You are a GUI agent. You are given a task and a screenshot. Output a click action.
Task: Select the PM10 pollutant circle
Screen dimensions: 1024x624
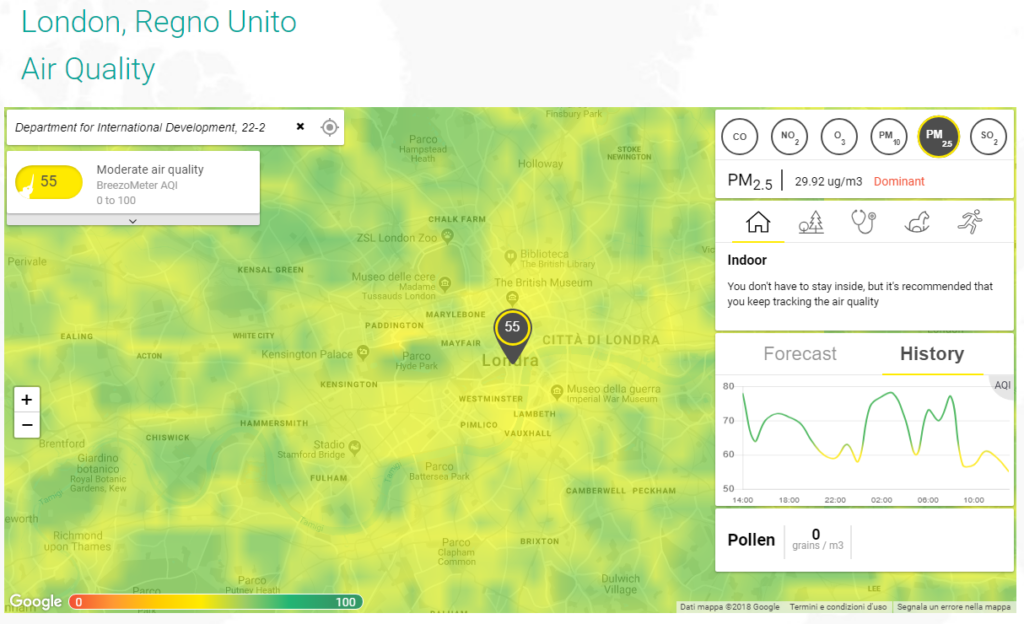coord(889,136)
